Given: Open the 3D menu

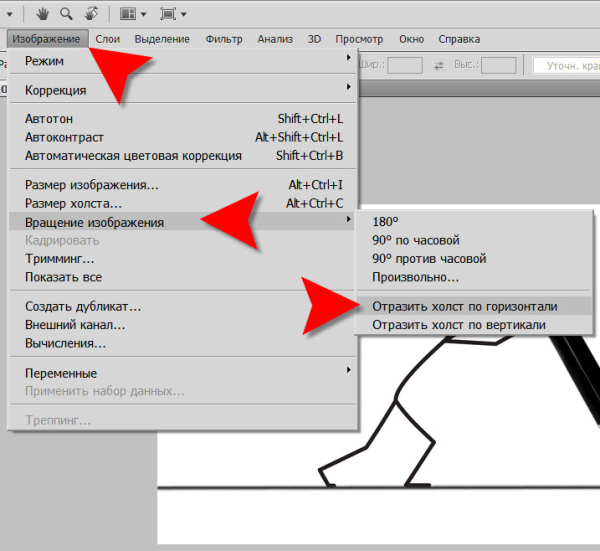Looking at the screenshot, I should [x=315, y=39].
